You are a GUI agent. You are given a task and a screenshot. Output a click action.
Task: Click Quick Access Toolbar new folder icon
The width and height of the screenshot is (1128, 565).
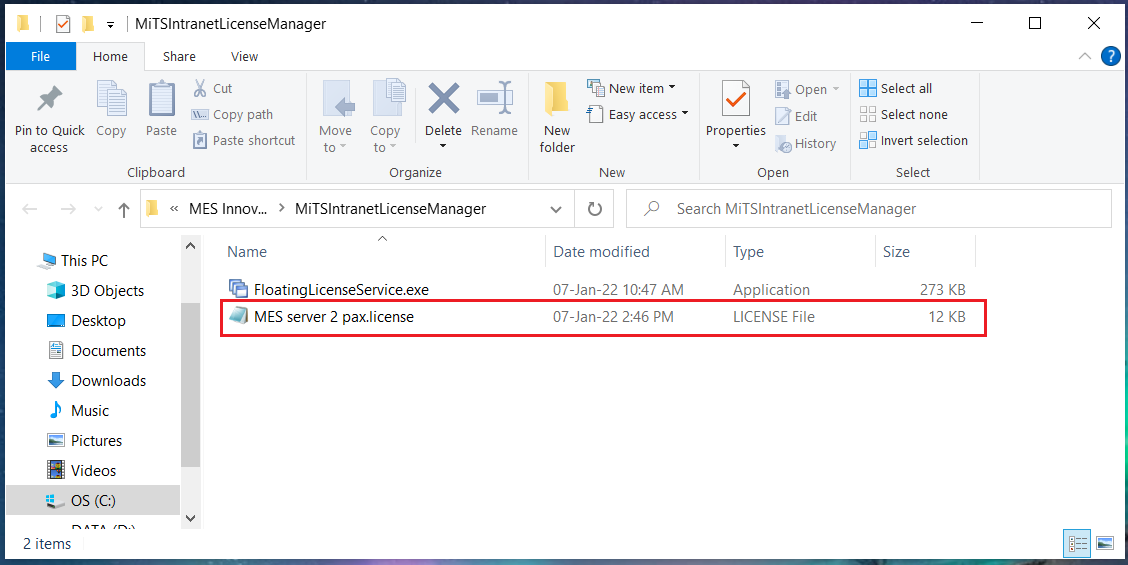[88, 24]
